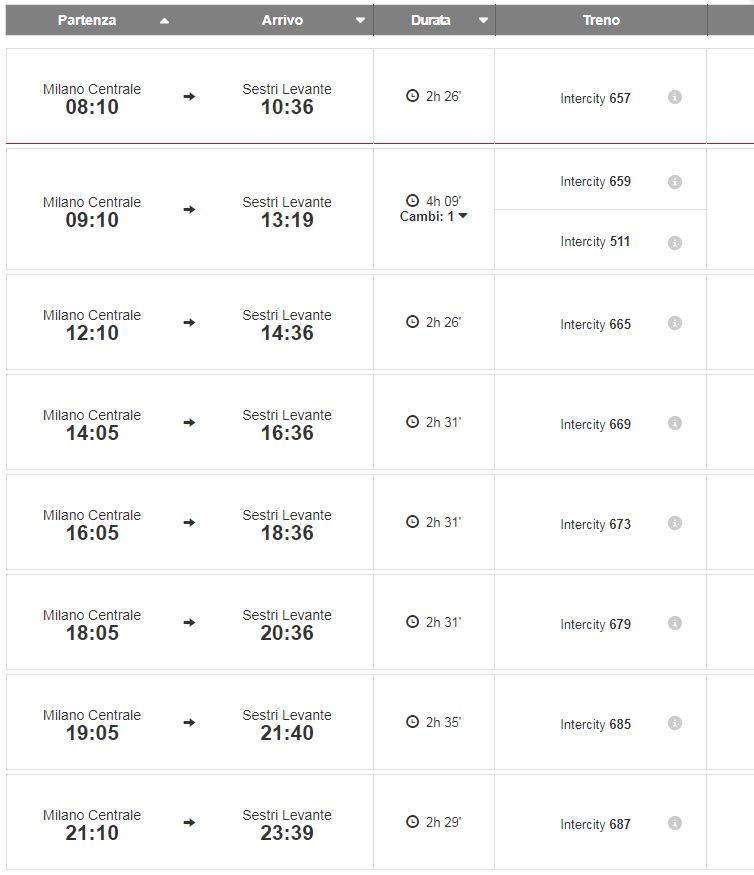Image resolution: width=754 pixels, height=875 pixels.
Task: Select the 21:10 Milano Centrale departure
Action: (x=92, y=824)
